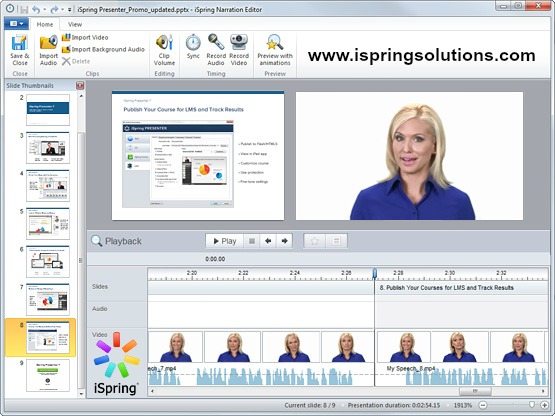Viewport: 555px width, 416px height.
Task: Select the Speech_7.mp4 video clip
Action: (x=261, y=358)
